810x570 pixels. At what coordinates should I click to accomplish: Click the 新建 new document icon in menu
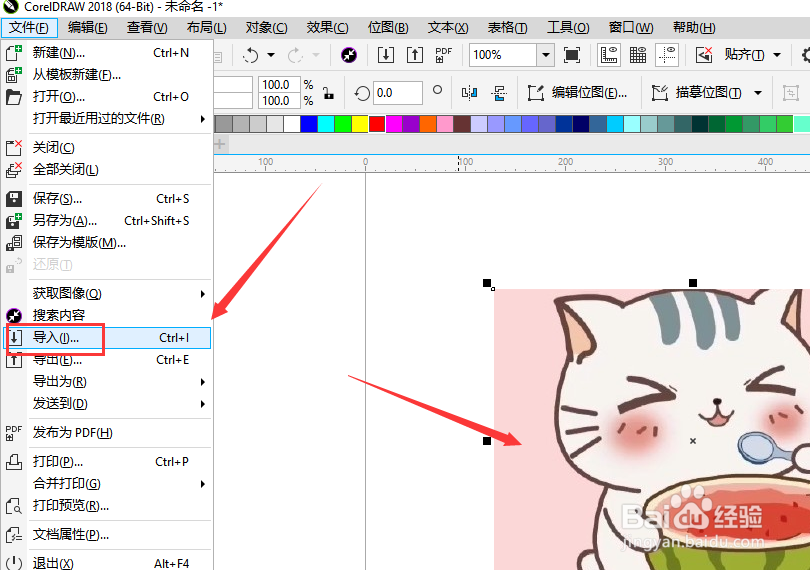pos(14,53)
